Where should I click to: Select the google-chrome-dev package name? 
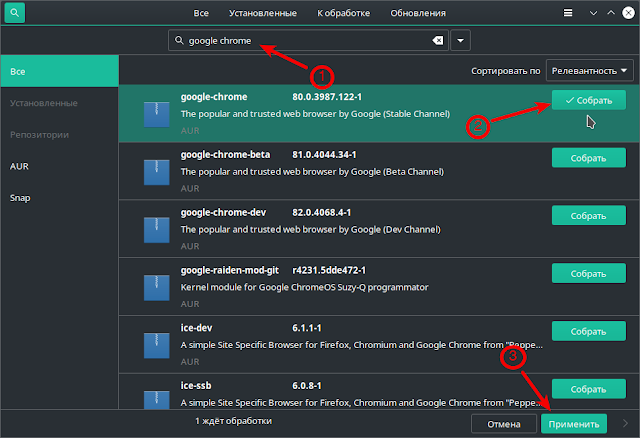[x=223, y=212]
